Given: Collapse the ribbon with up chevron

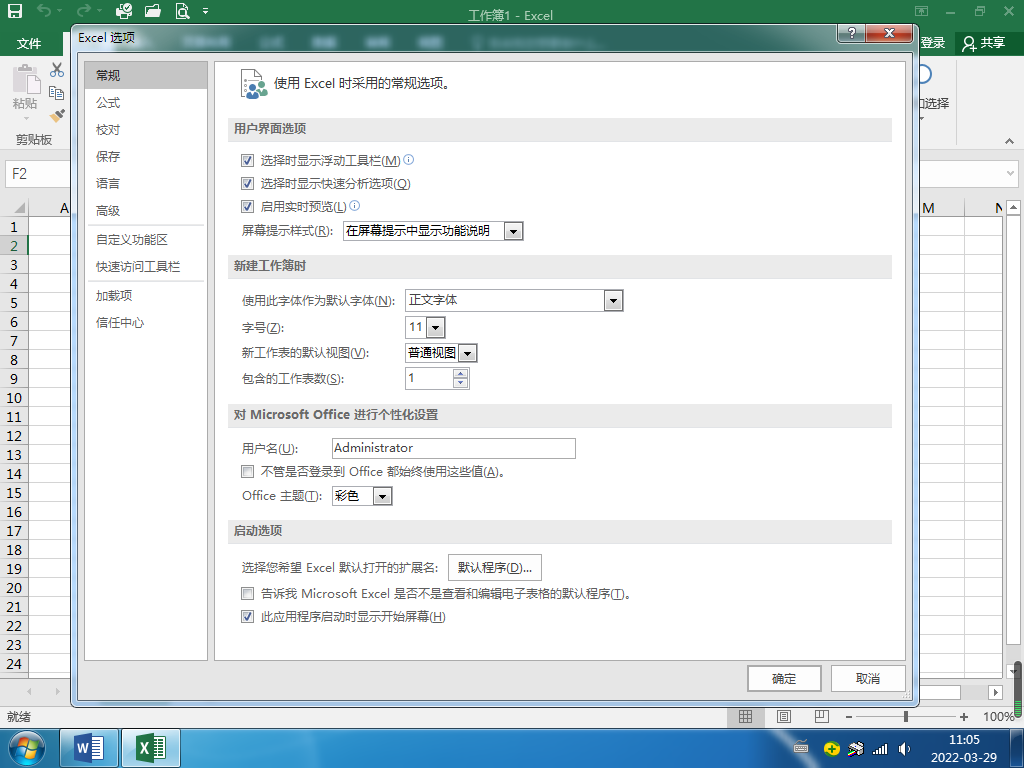Looking at the screenshot, I should coord(1009,141).
